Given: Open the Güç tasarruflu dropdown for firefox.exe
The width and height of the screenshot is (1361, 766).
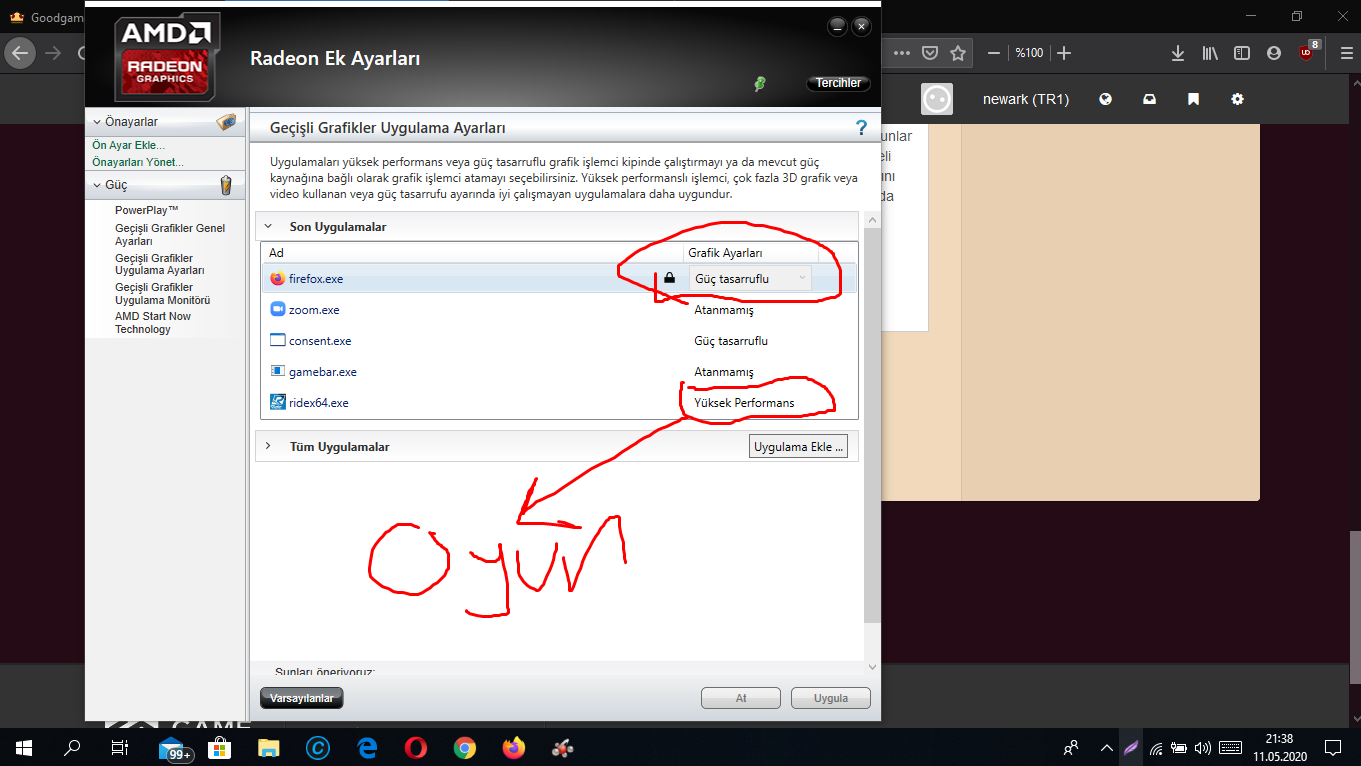Looking at the screenshot, I should point(750,278).
